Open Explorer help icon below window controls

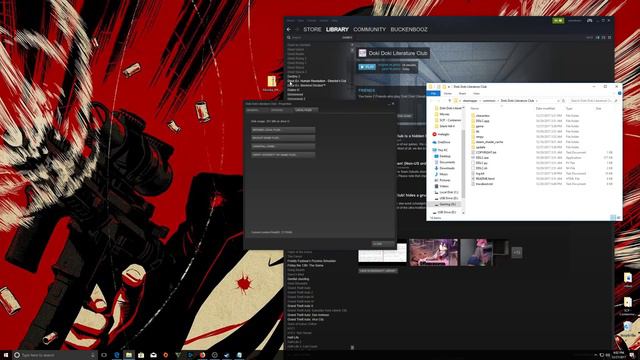(619, 93)
